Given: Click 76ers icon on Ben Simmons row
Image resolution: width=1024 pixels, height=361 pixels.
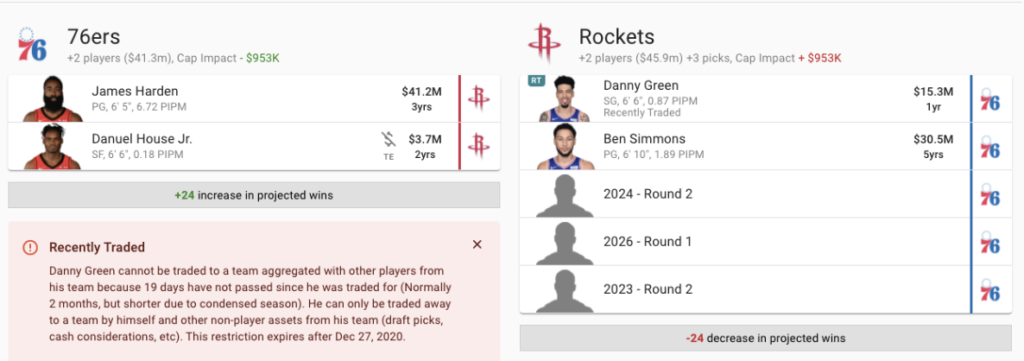Looking at the screenshot, I should click(990, 146).
